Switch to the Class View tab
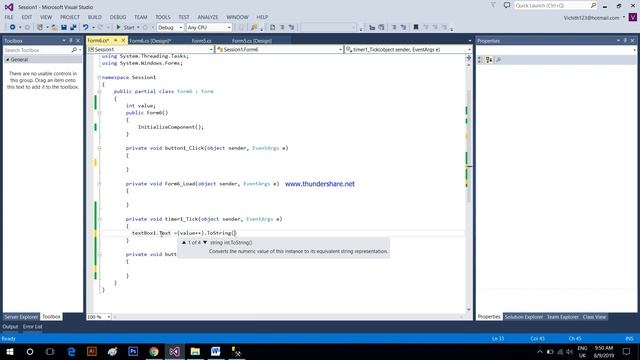This screenshot has height=360, width=640. 594,317
